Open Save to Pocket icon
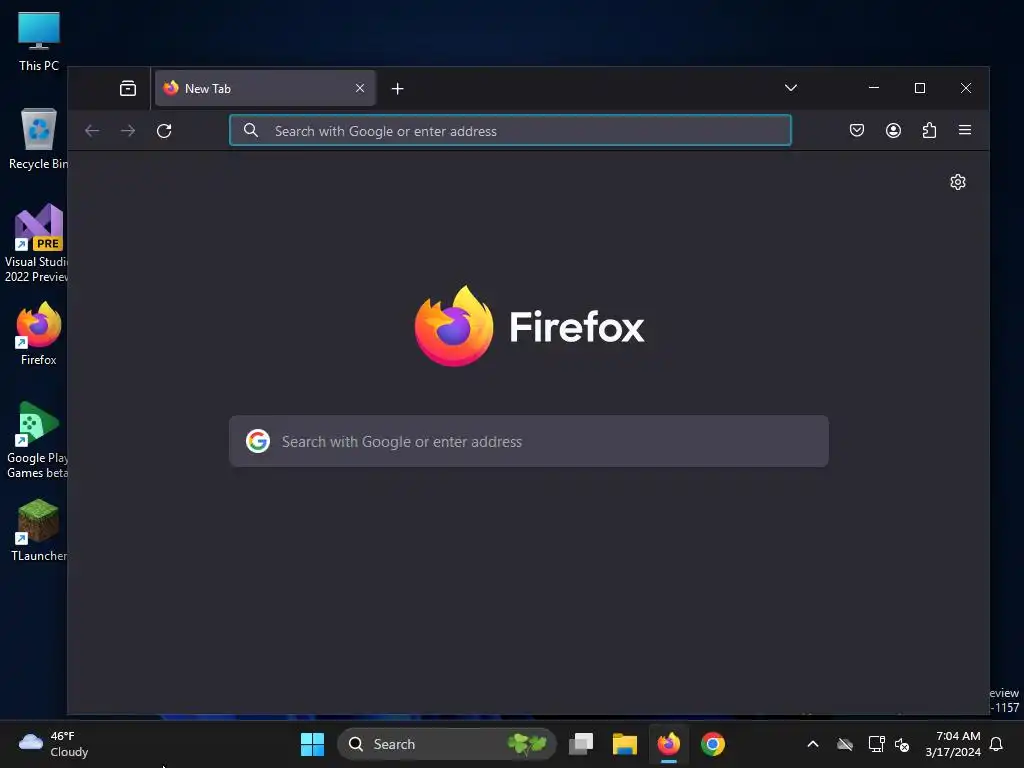This screenshot has width=1024, height=768. click(857, 131)
